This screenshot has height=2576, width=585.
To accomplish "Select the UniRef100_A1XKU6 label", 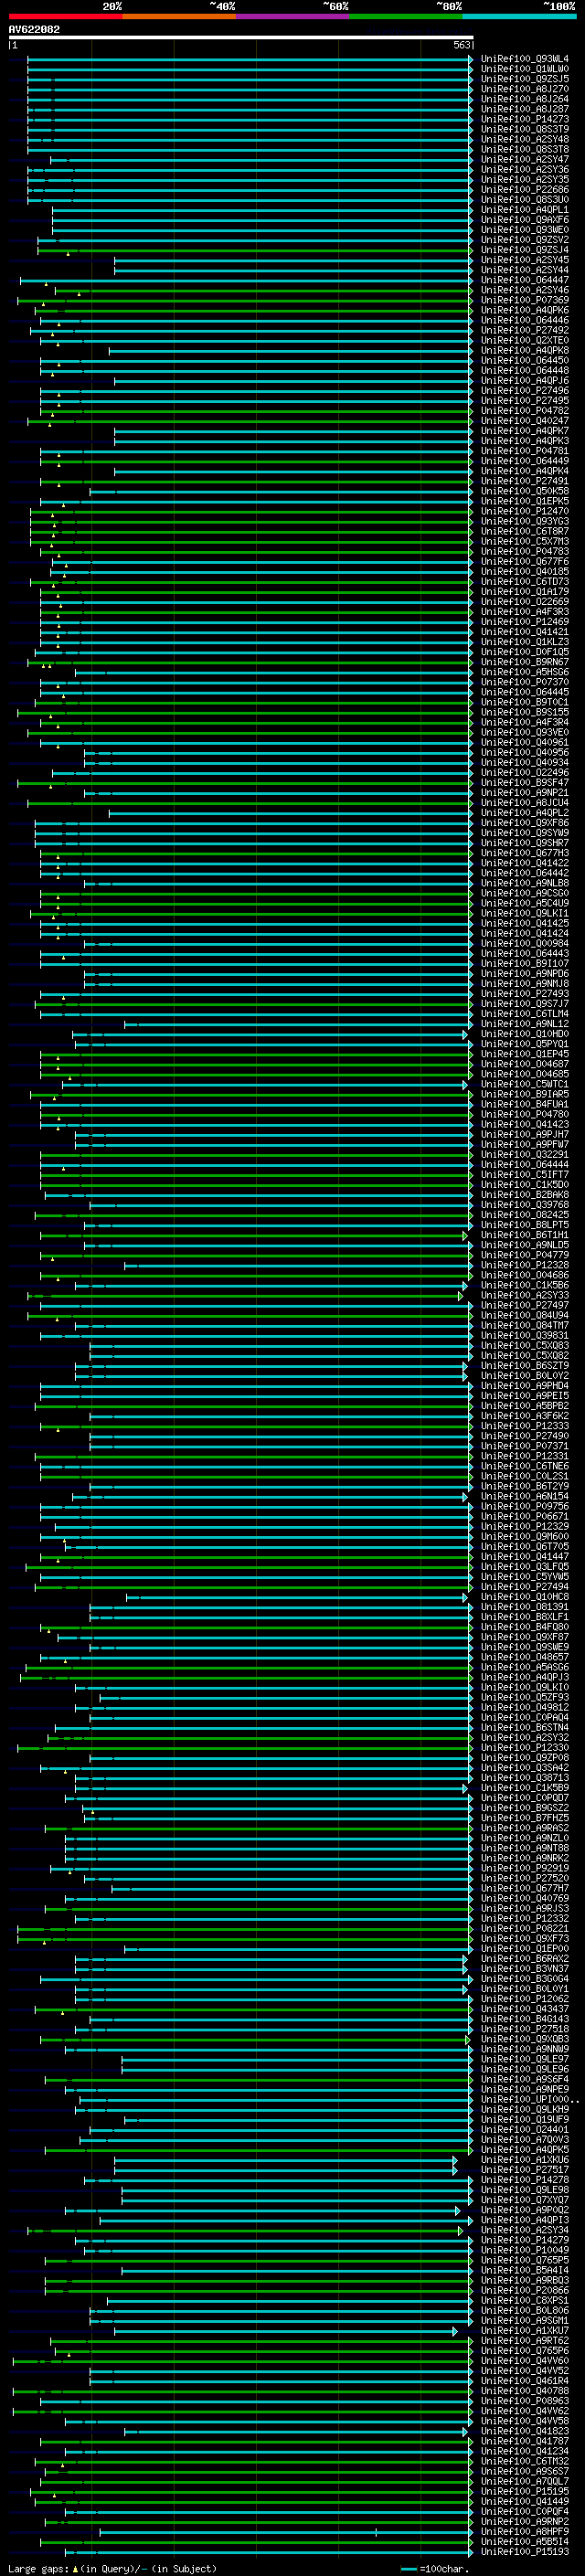I will [525, 2159].
